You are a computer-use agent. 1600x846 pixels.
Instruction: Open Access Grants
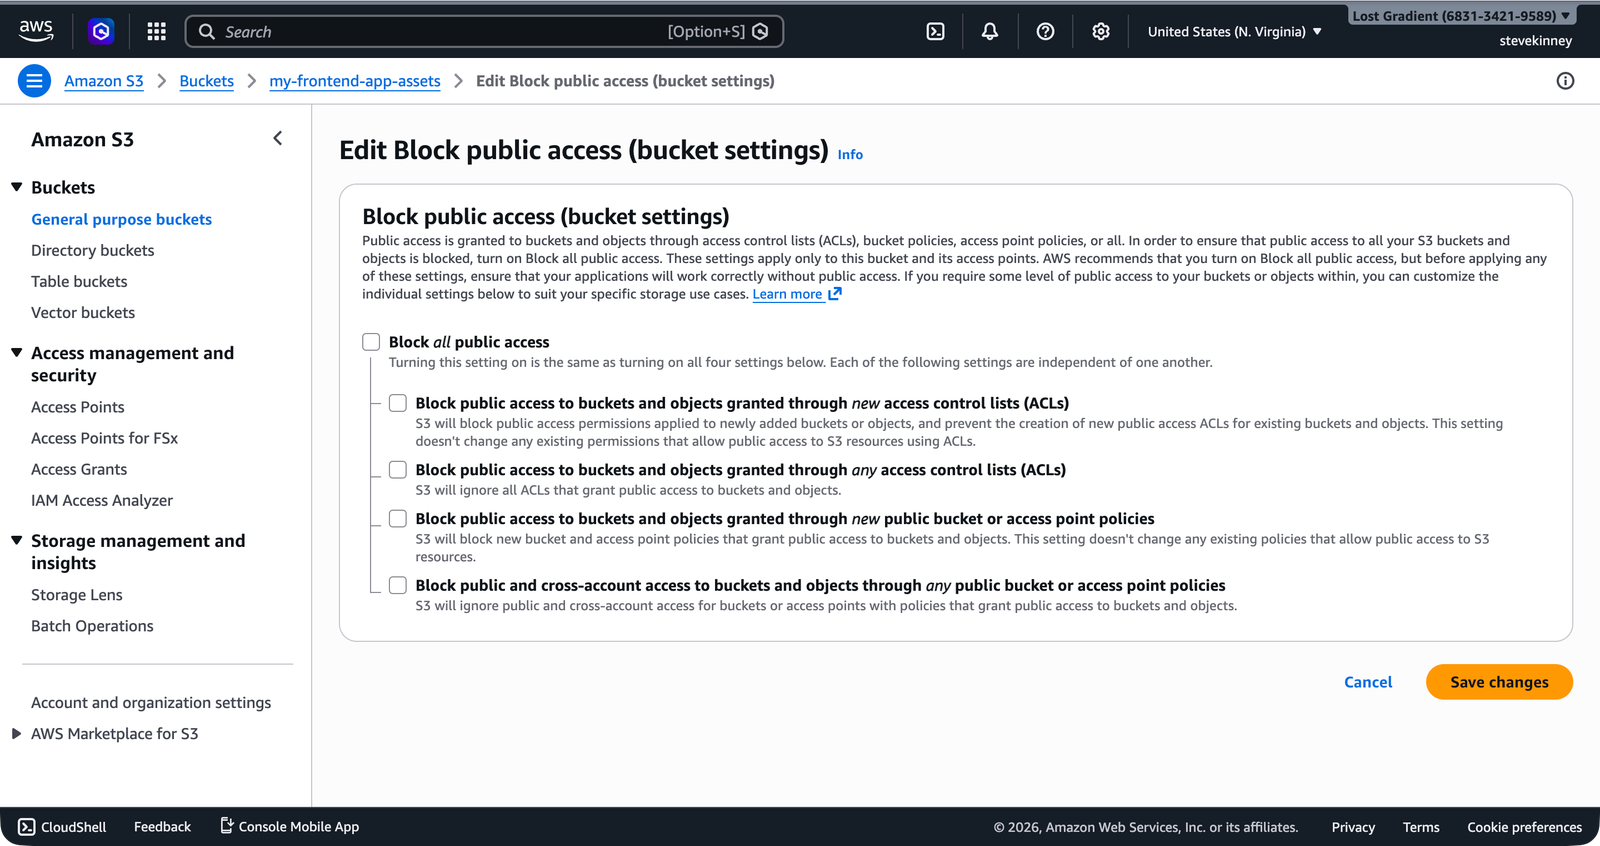79,469
